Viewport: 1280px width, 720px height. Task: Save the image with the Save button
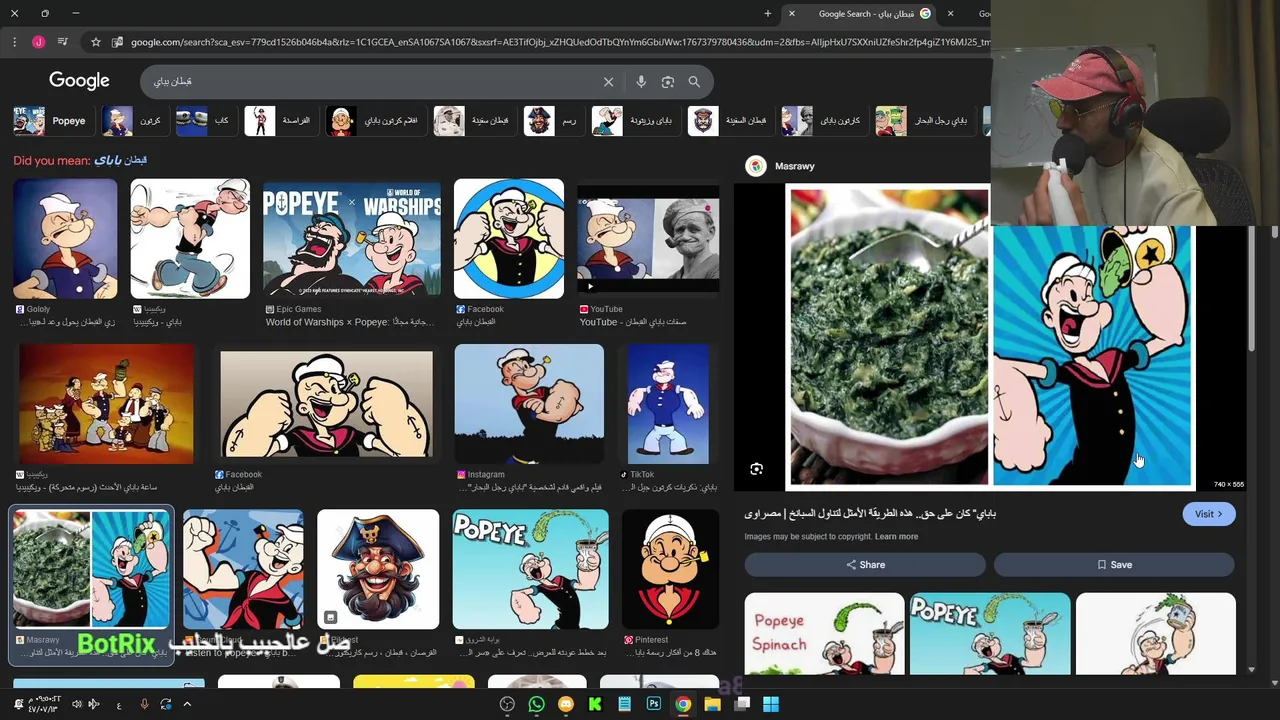pyautogui.click(x=1114, y=565)
